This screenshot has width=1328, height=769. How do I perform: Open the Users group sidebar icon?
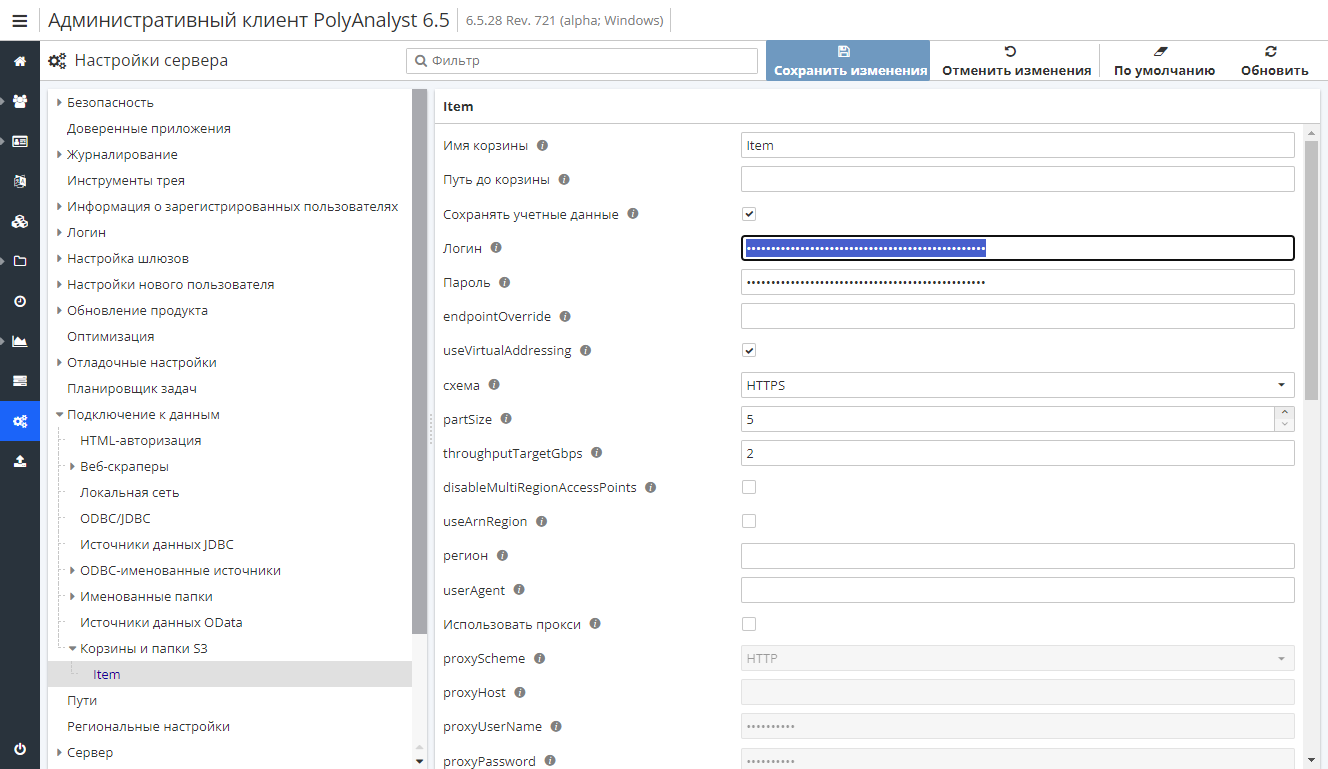tap(20, 101)
